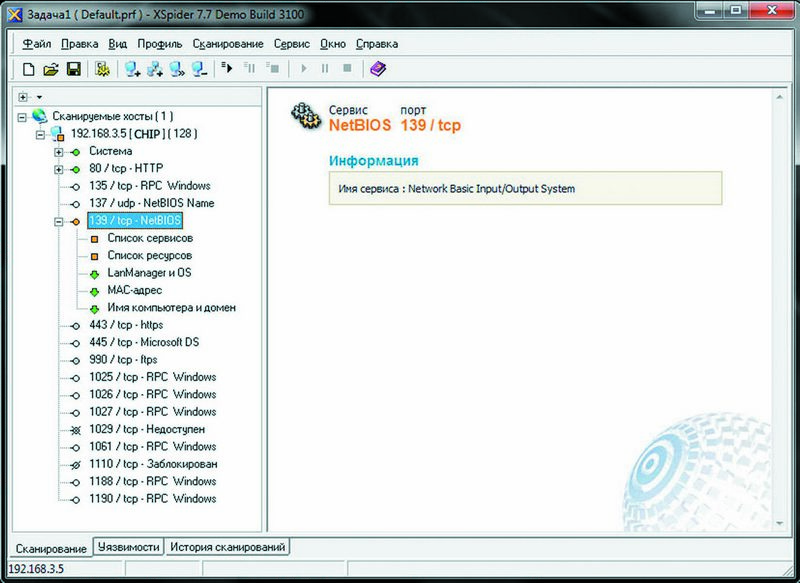Open a task file with the folder icon
The width and height of the screenshot is (800, 583).
click(51, 69)
